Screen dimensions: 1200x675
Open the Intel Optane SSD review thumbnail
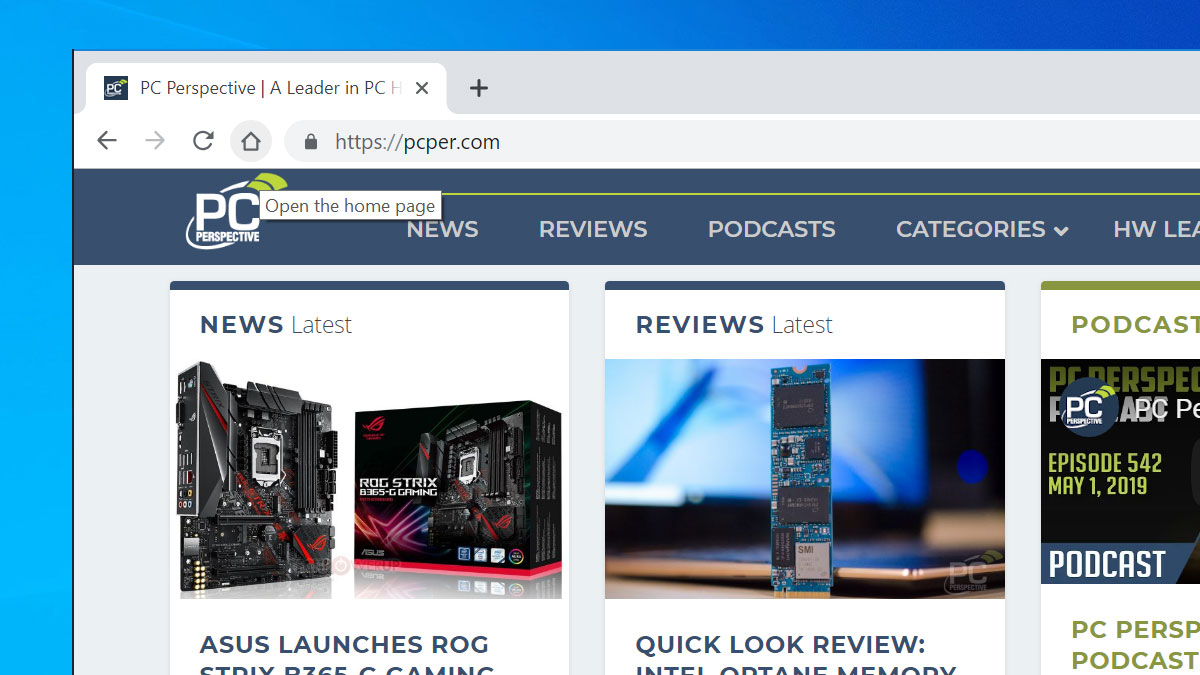pos(805,479)
